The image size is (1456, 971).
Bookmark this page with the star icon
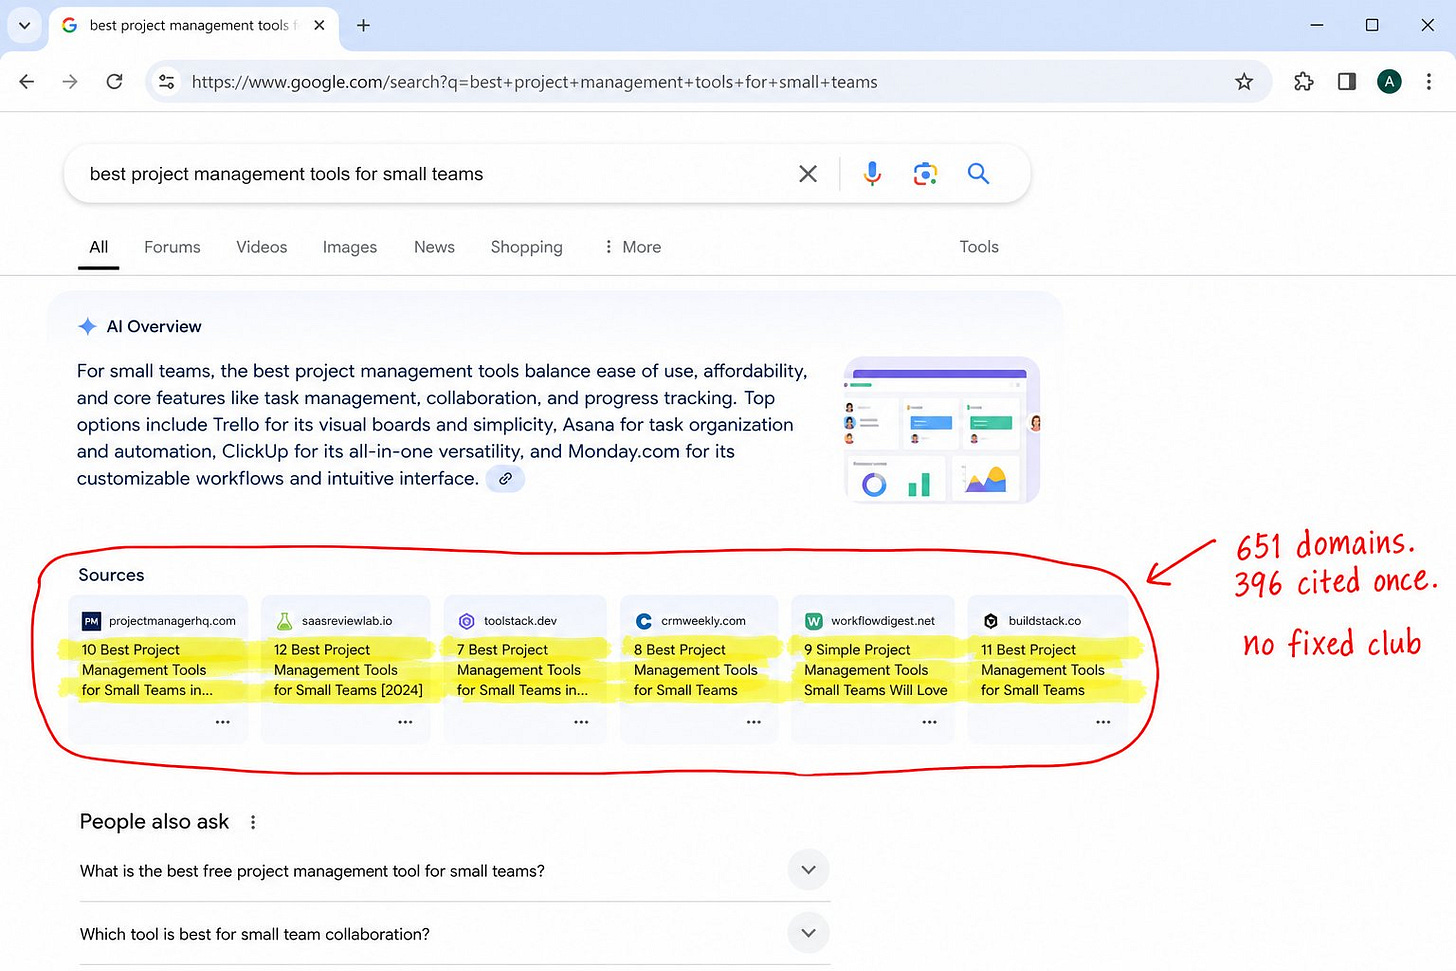tap(1244, 82)
